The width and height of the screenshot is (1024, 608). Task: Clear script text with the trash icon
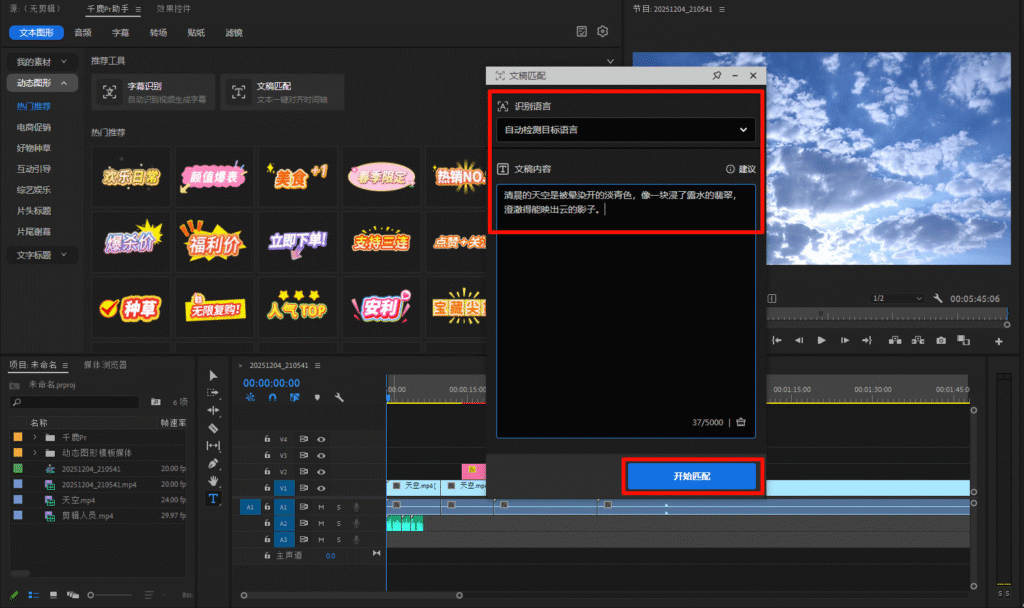741,422
